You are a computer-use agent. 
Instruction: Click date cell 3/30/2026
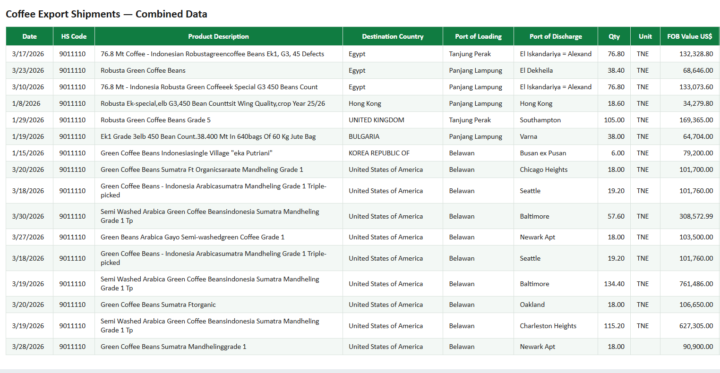point(28,216)
